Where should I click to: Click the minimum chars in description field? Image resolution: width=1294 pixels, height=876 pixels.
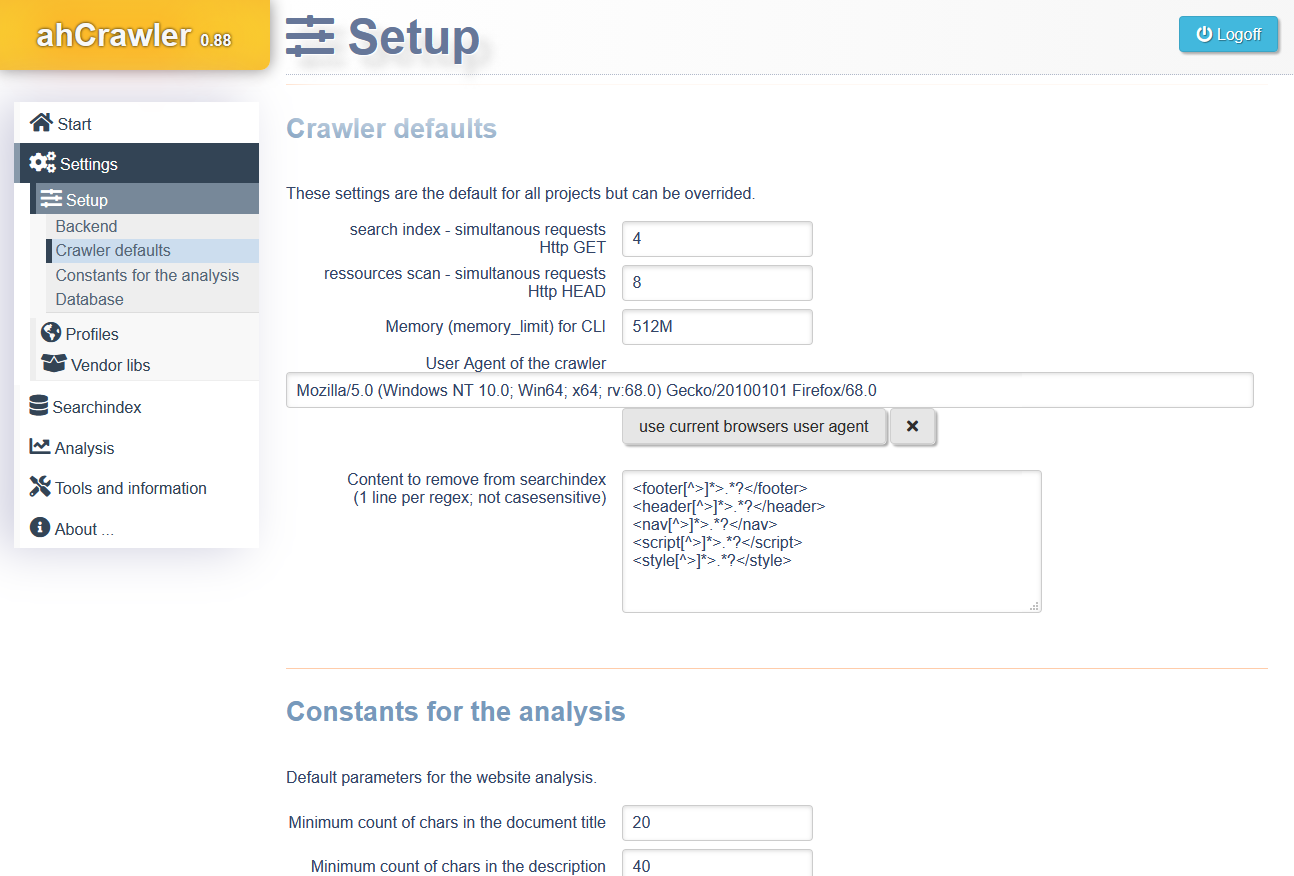(x=717, y=863)
